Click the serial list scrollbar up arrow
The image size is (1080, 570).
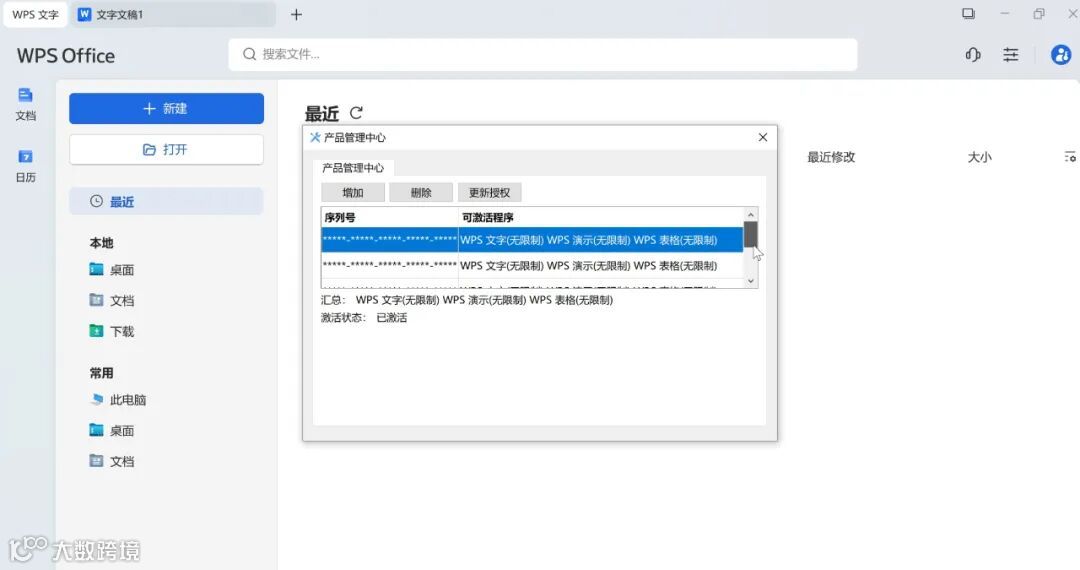pos(751,215)
